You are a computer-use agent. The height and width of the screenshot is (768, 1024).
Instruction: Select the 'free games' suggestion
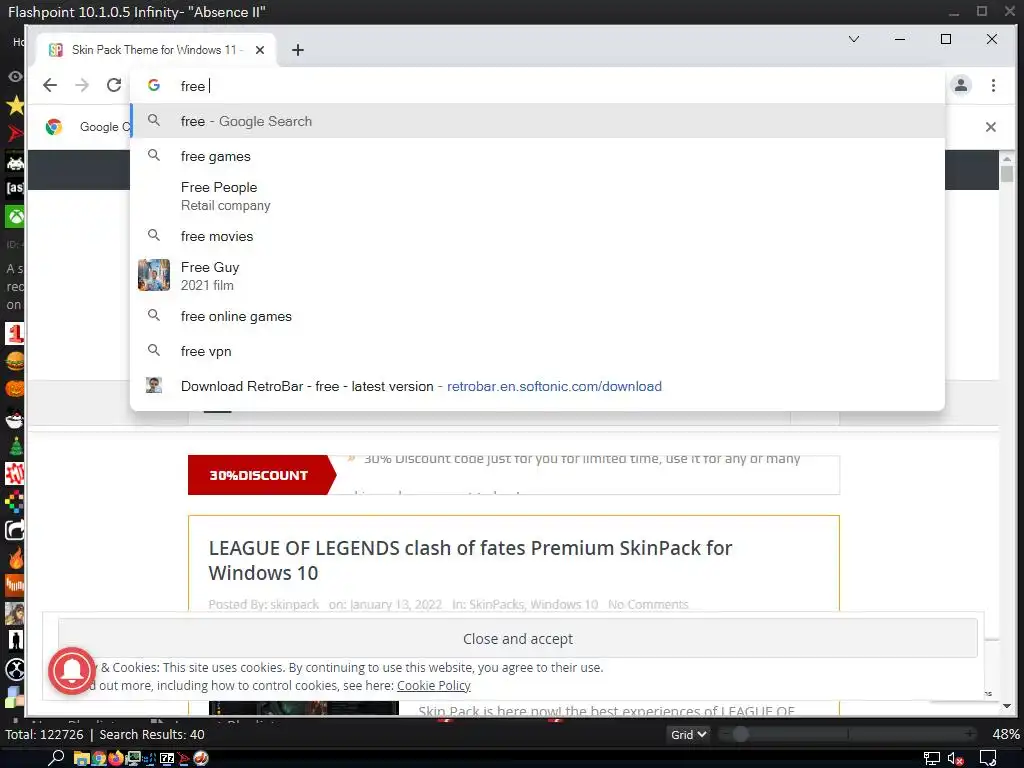click(537, 156)
